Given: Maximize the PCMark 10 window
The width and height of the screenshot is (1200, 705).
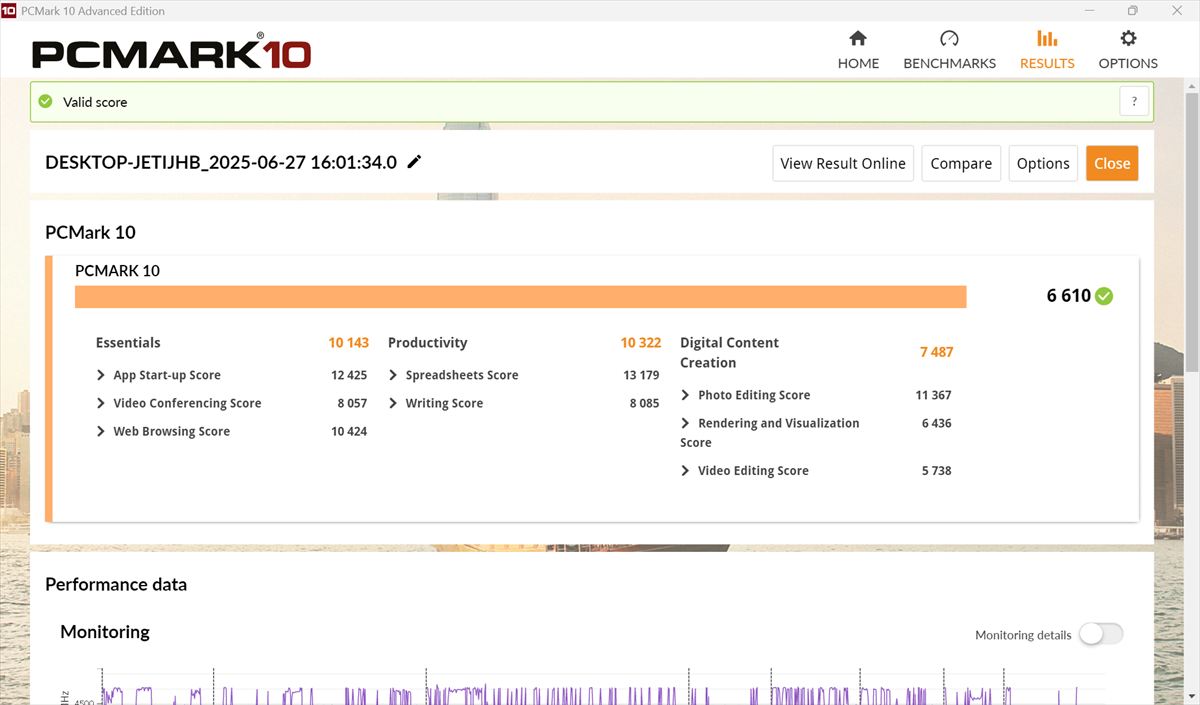Looking at the screenshot, I should 1132,10.
